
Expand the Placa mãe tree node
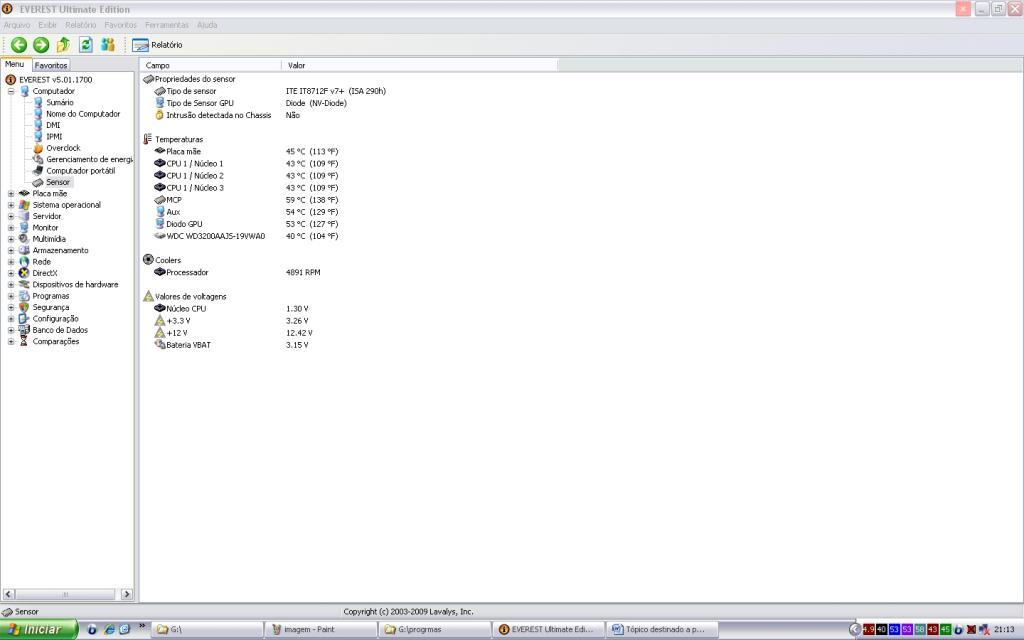[x=11, y=194]
